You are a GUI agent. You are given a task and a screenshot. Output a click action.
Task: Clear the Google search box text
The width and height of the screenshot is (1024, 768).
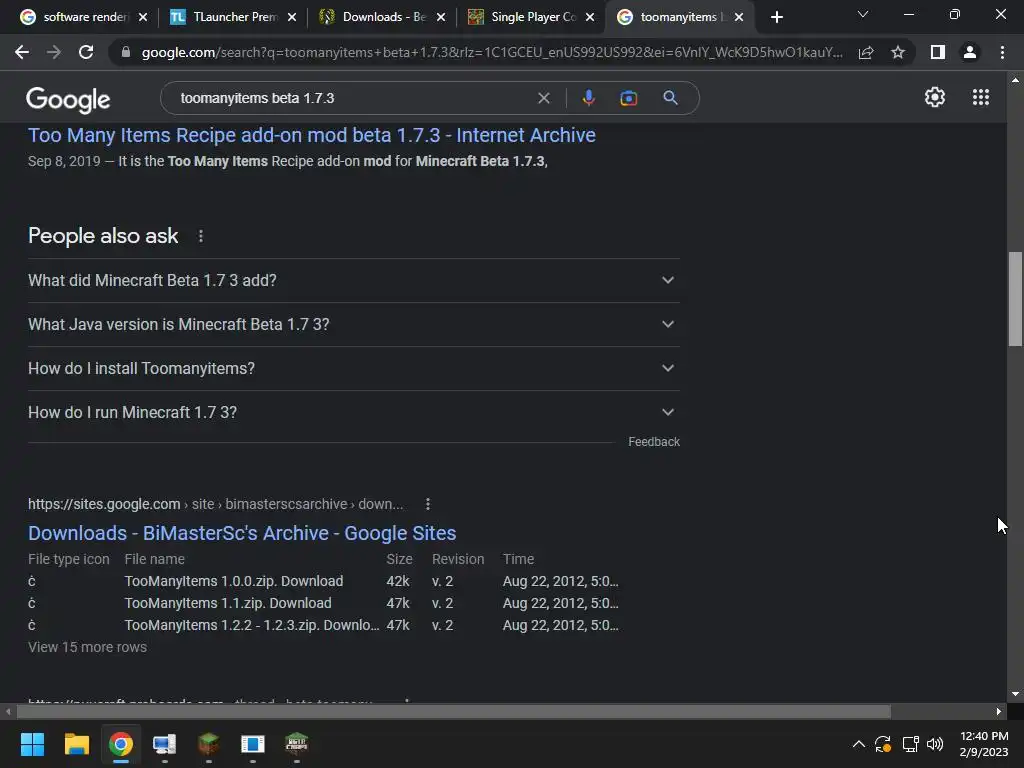point(543,98)
